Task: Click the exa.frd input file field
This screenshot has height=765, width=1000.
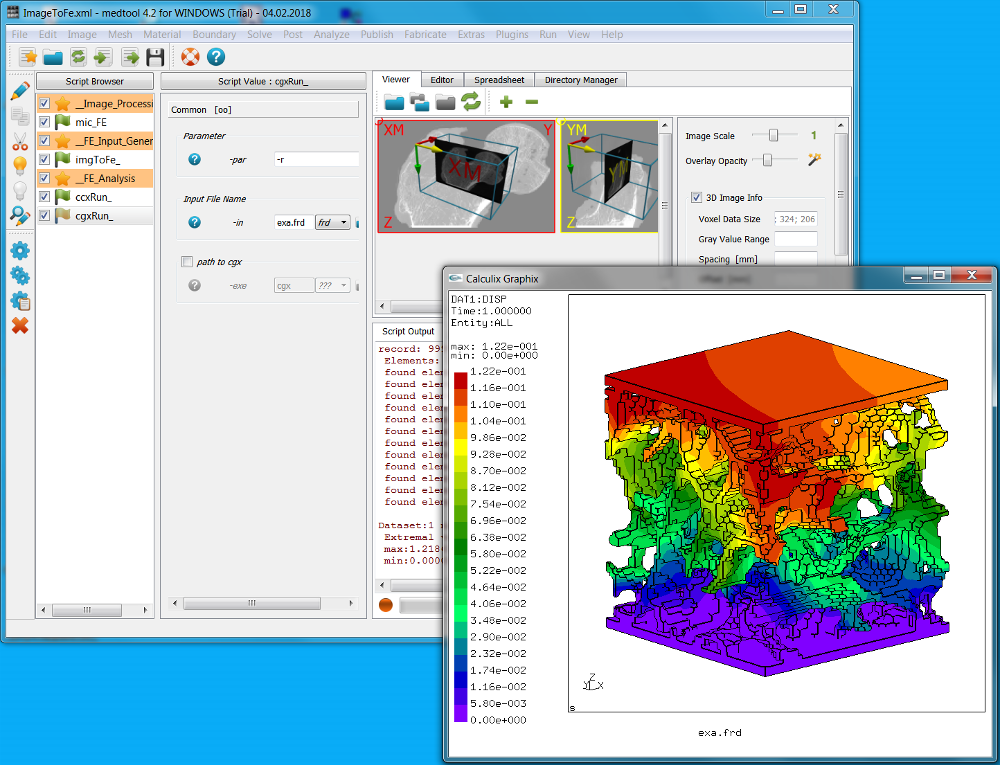Action: pos(294,222)
